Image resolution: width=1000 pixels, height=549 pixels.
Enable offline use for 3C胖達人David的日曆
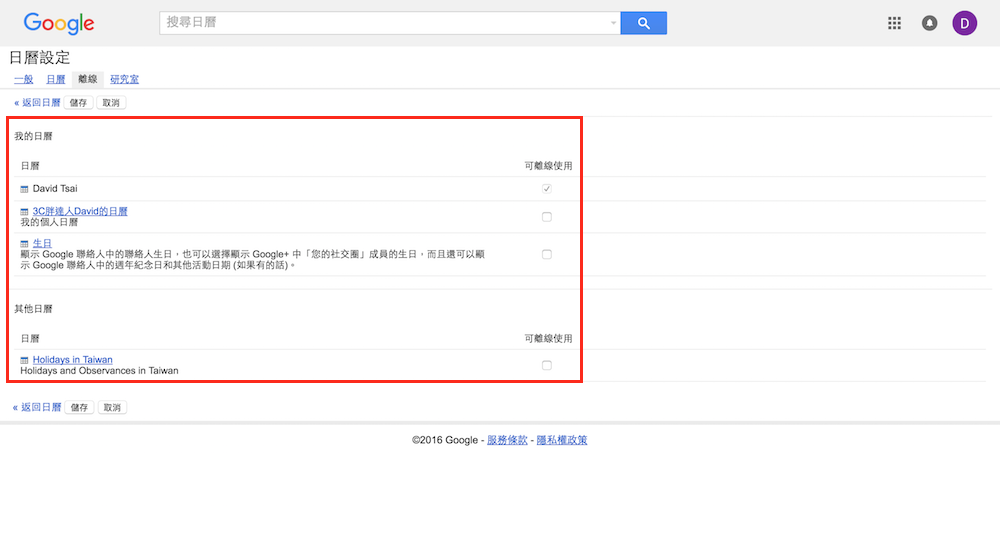point(547,217)
